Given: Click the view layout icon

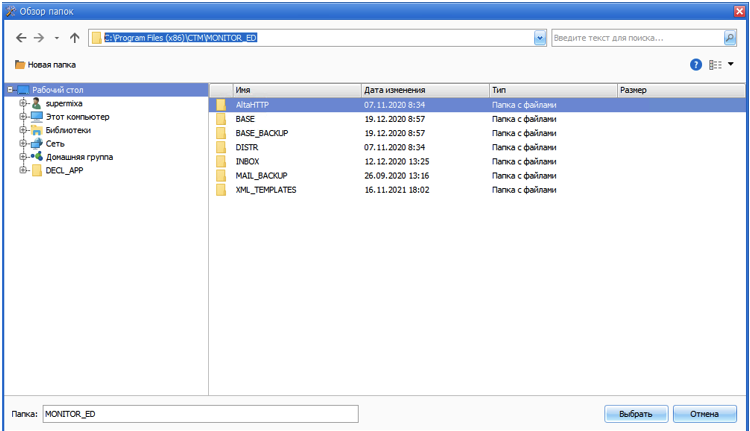Looking at the screenshot, I should 715,64.
